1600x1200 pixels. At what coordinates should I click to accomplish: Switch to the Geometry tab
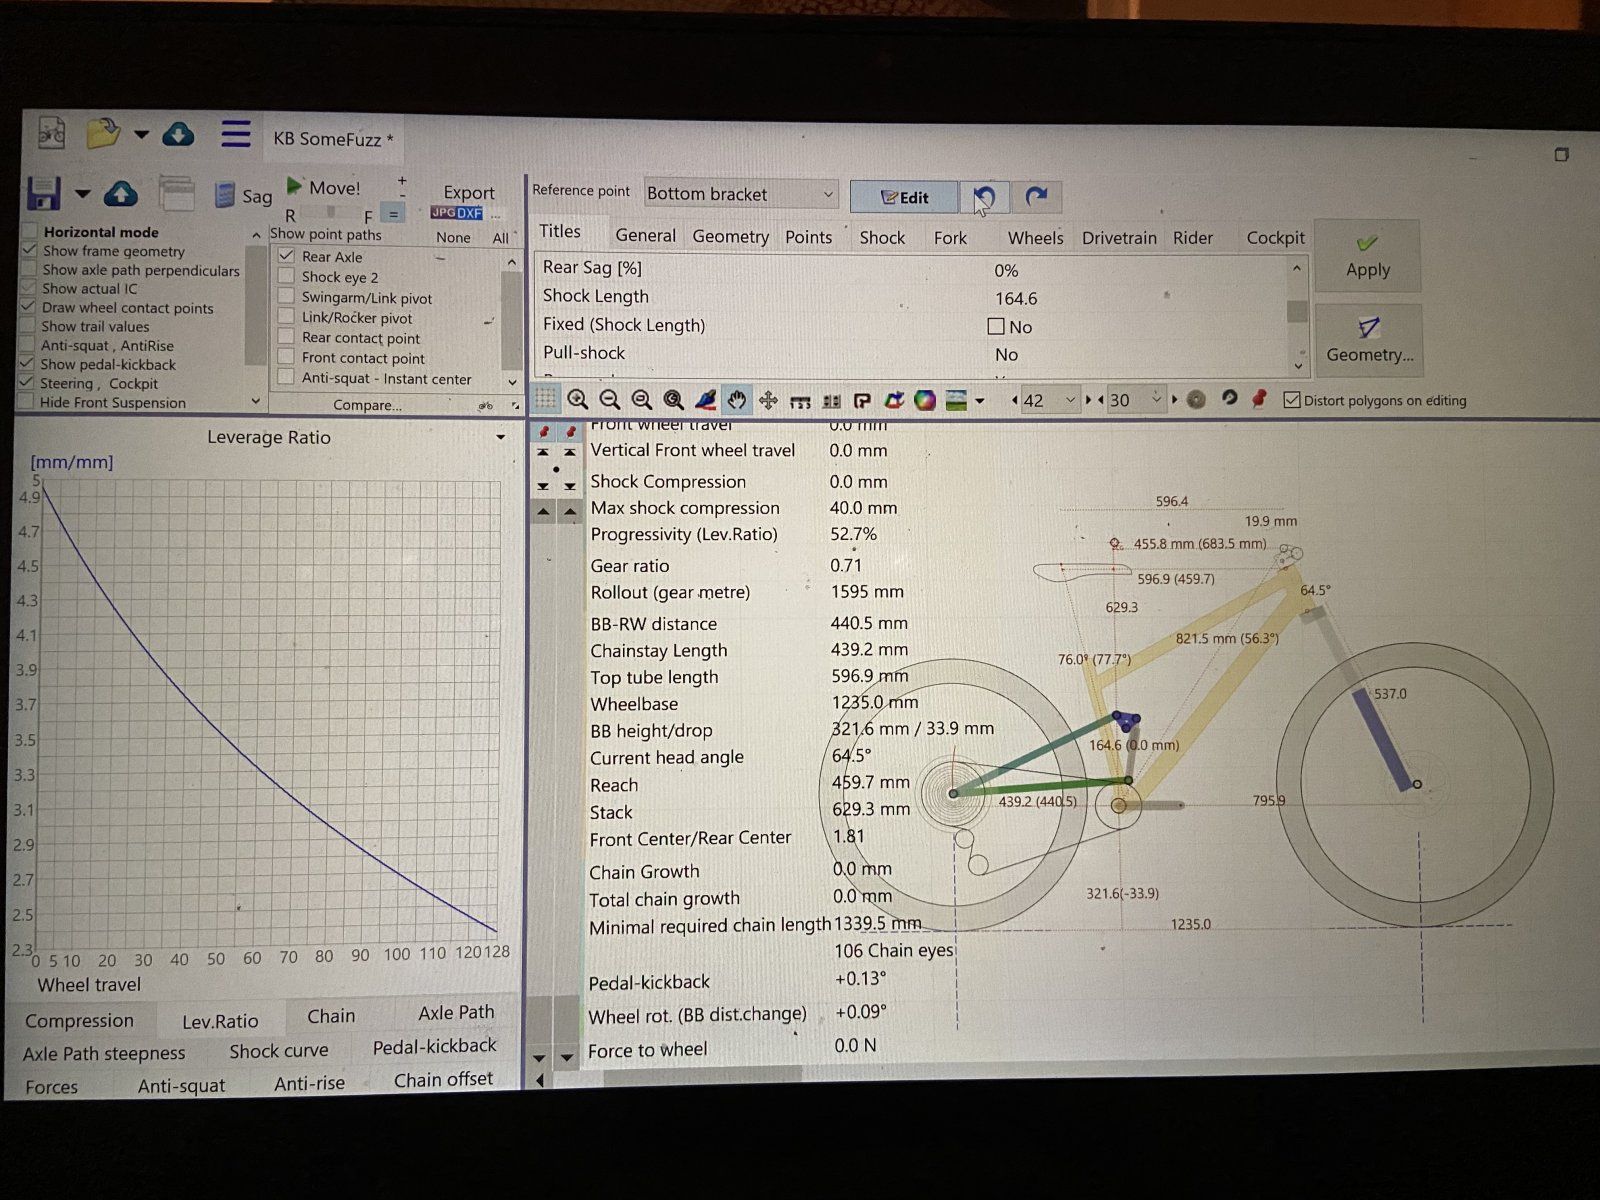[731, 237]
